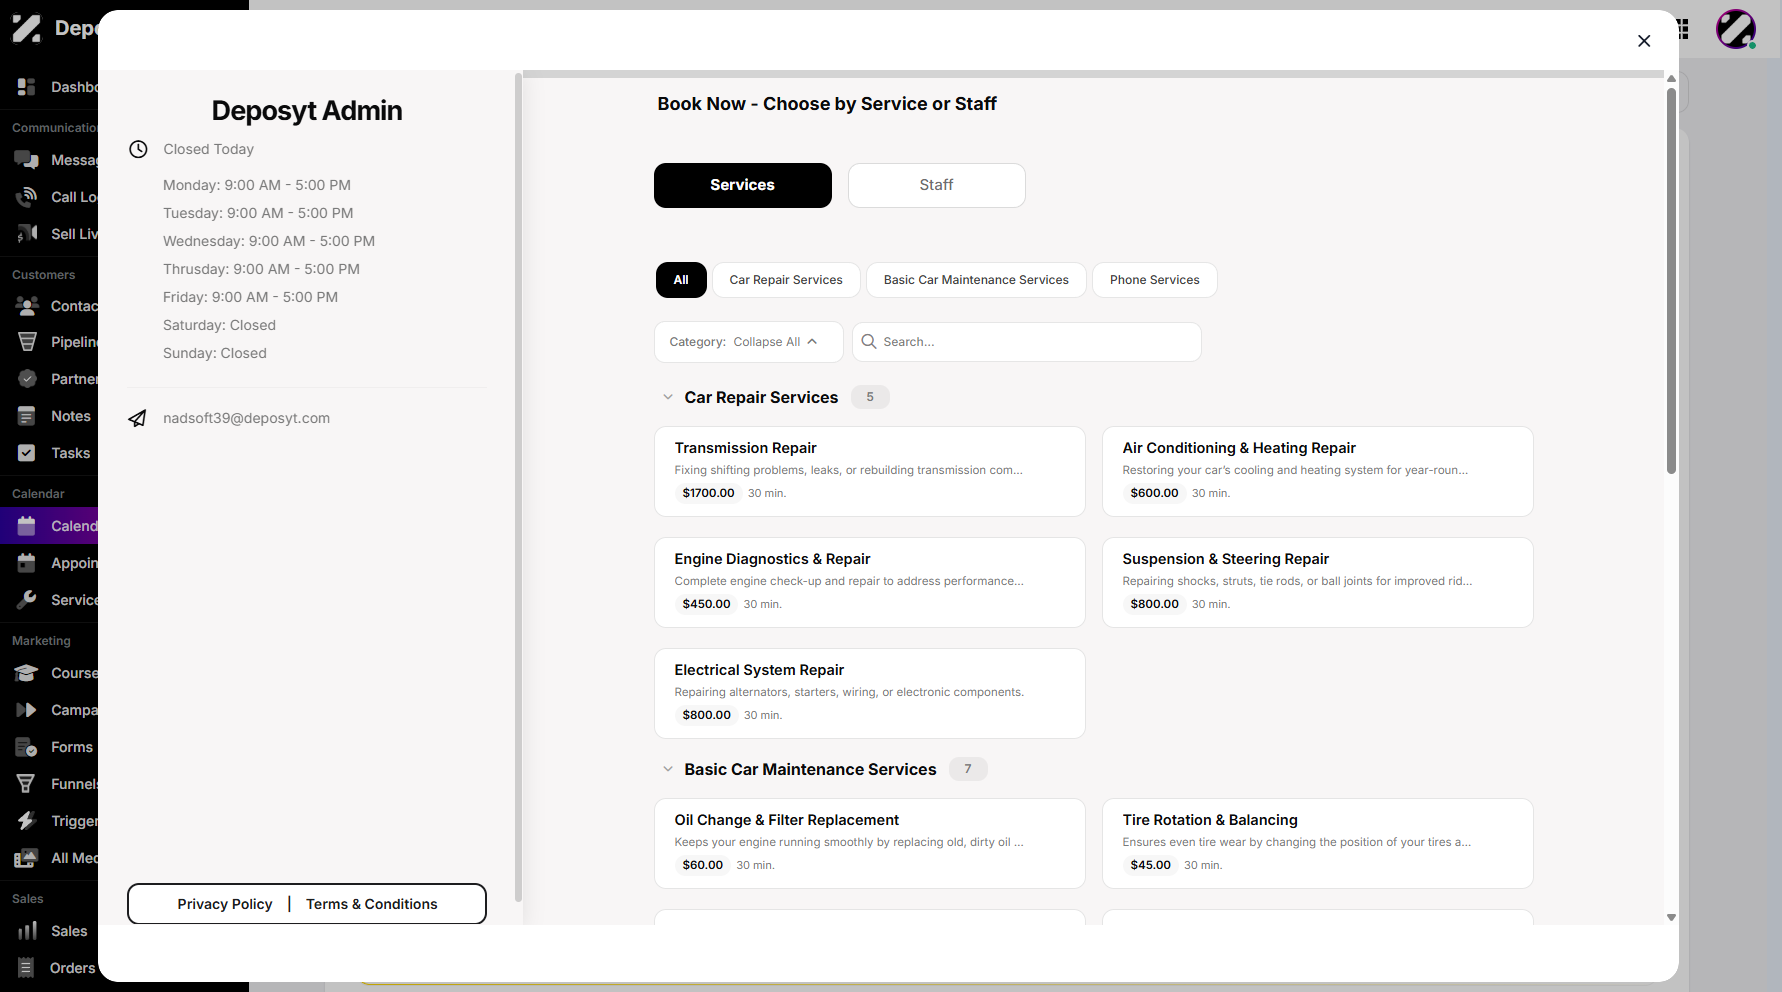
Task: Click the services Search field
Action: pyautogui.click(x=1027, y=342)
